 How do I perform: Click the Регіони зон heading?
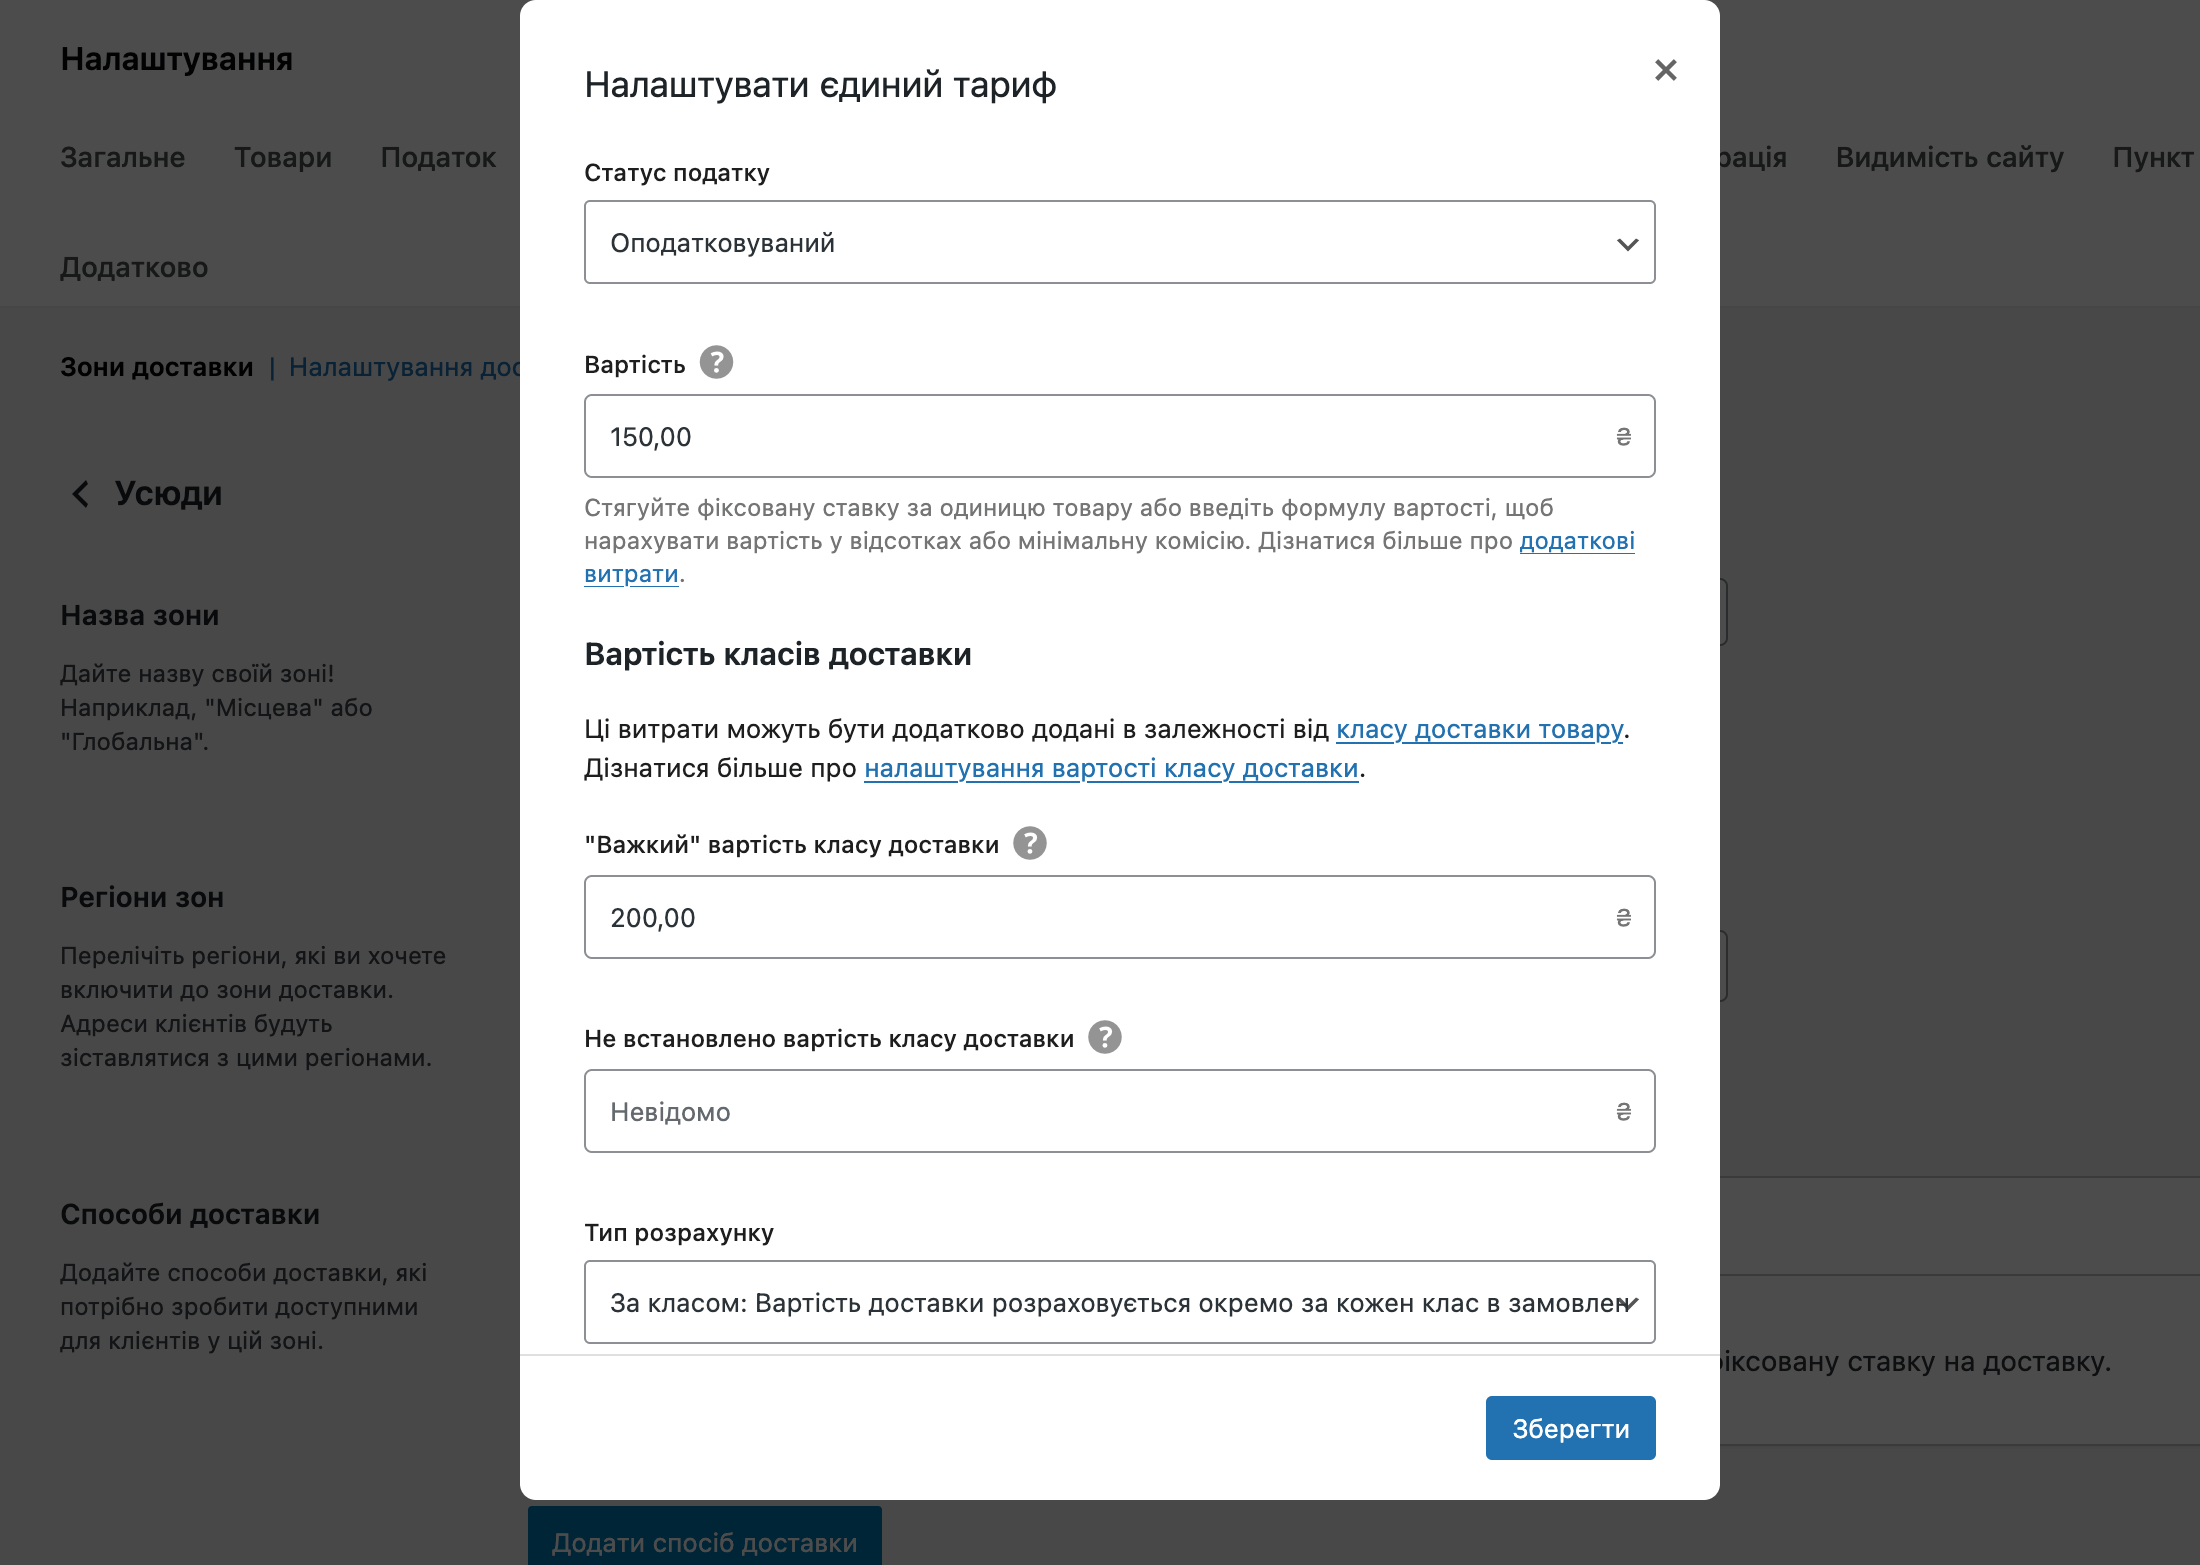pos(142,897)
